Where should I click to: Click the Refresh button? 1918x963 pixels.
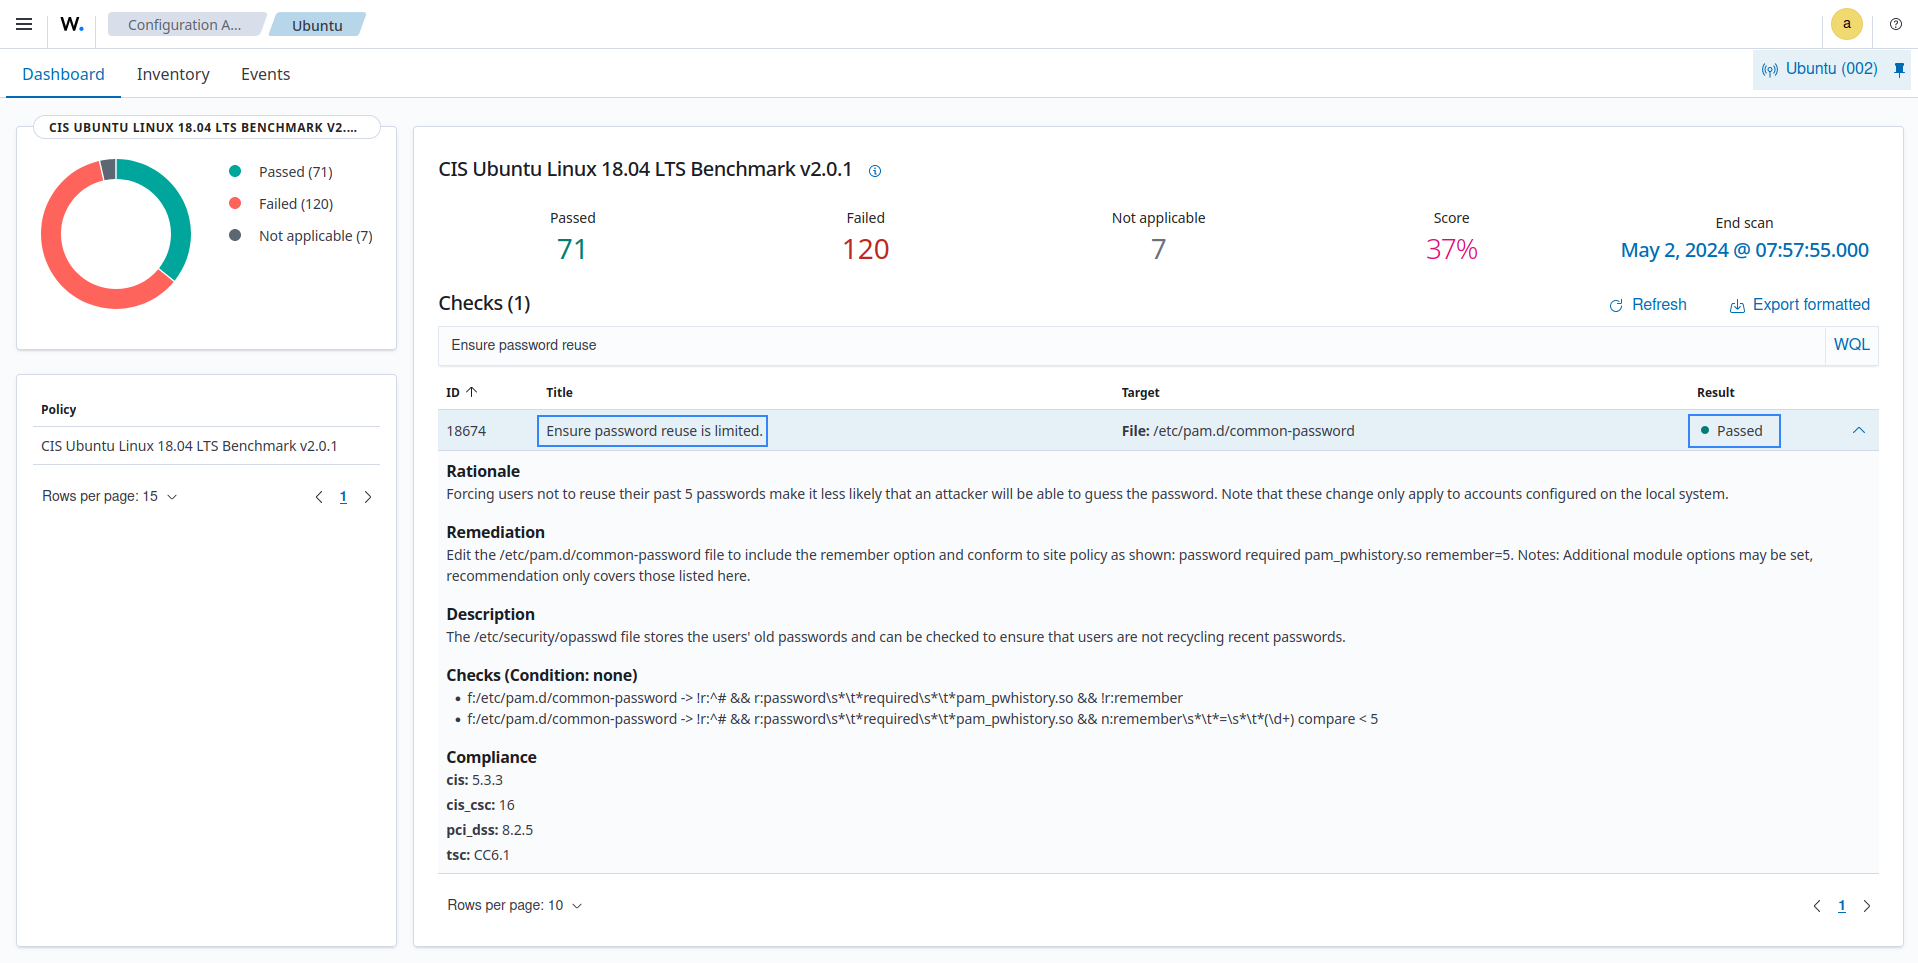coord(1647,305)
